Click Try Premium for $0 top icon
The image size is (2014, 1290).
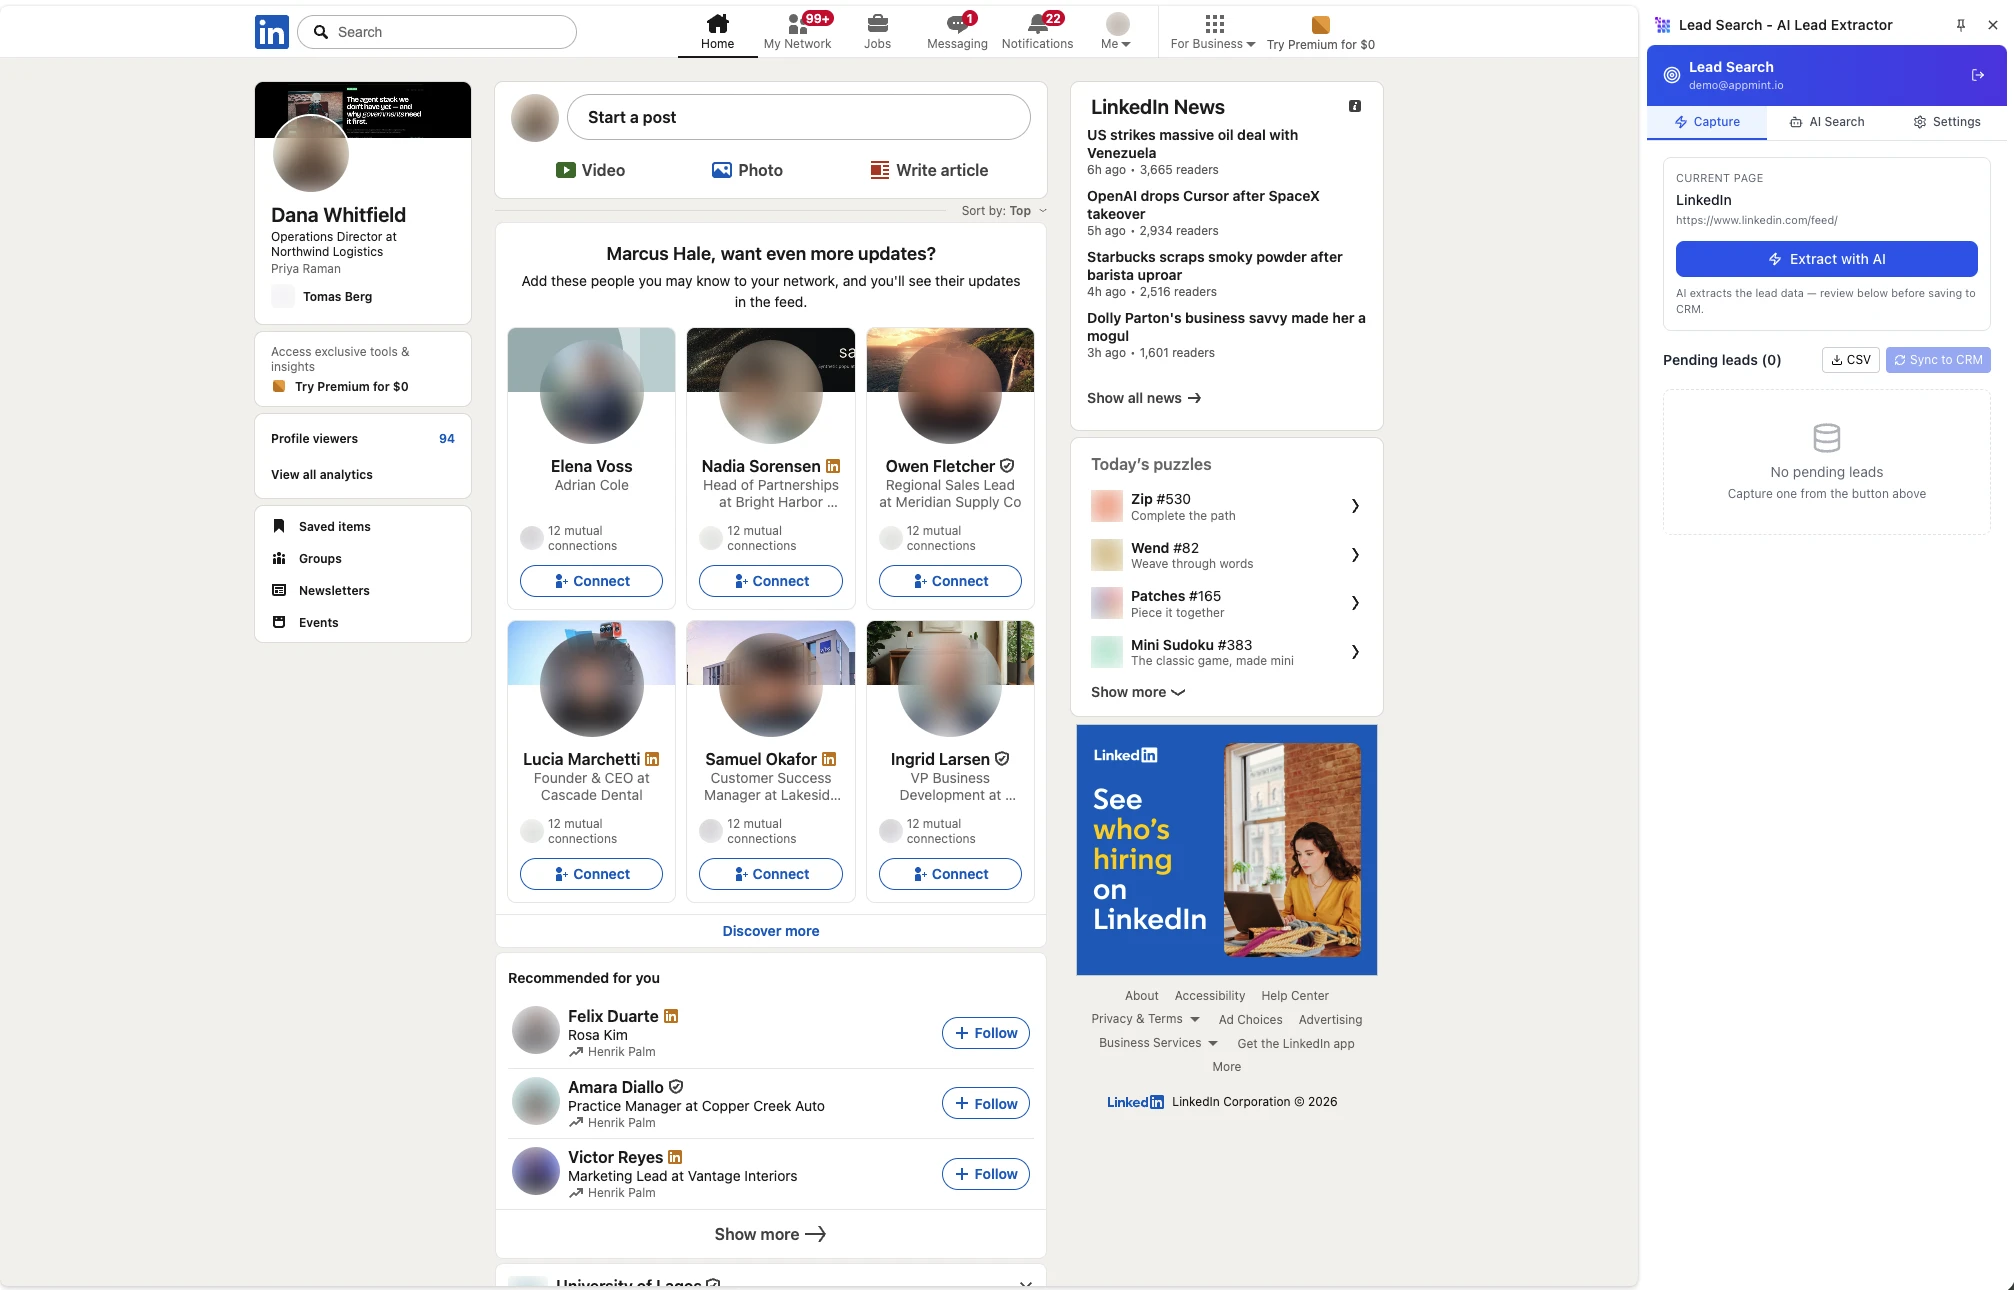point(1320,24)
